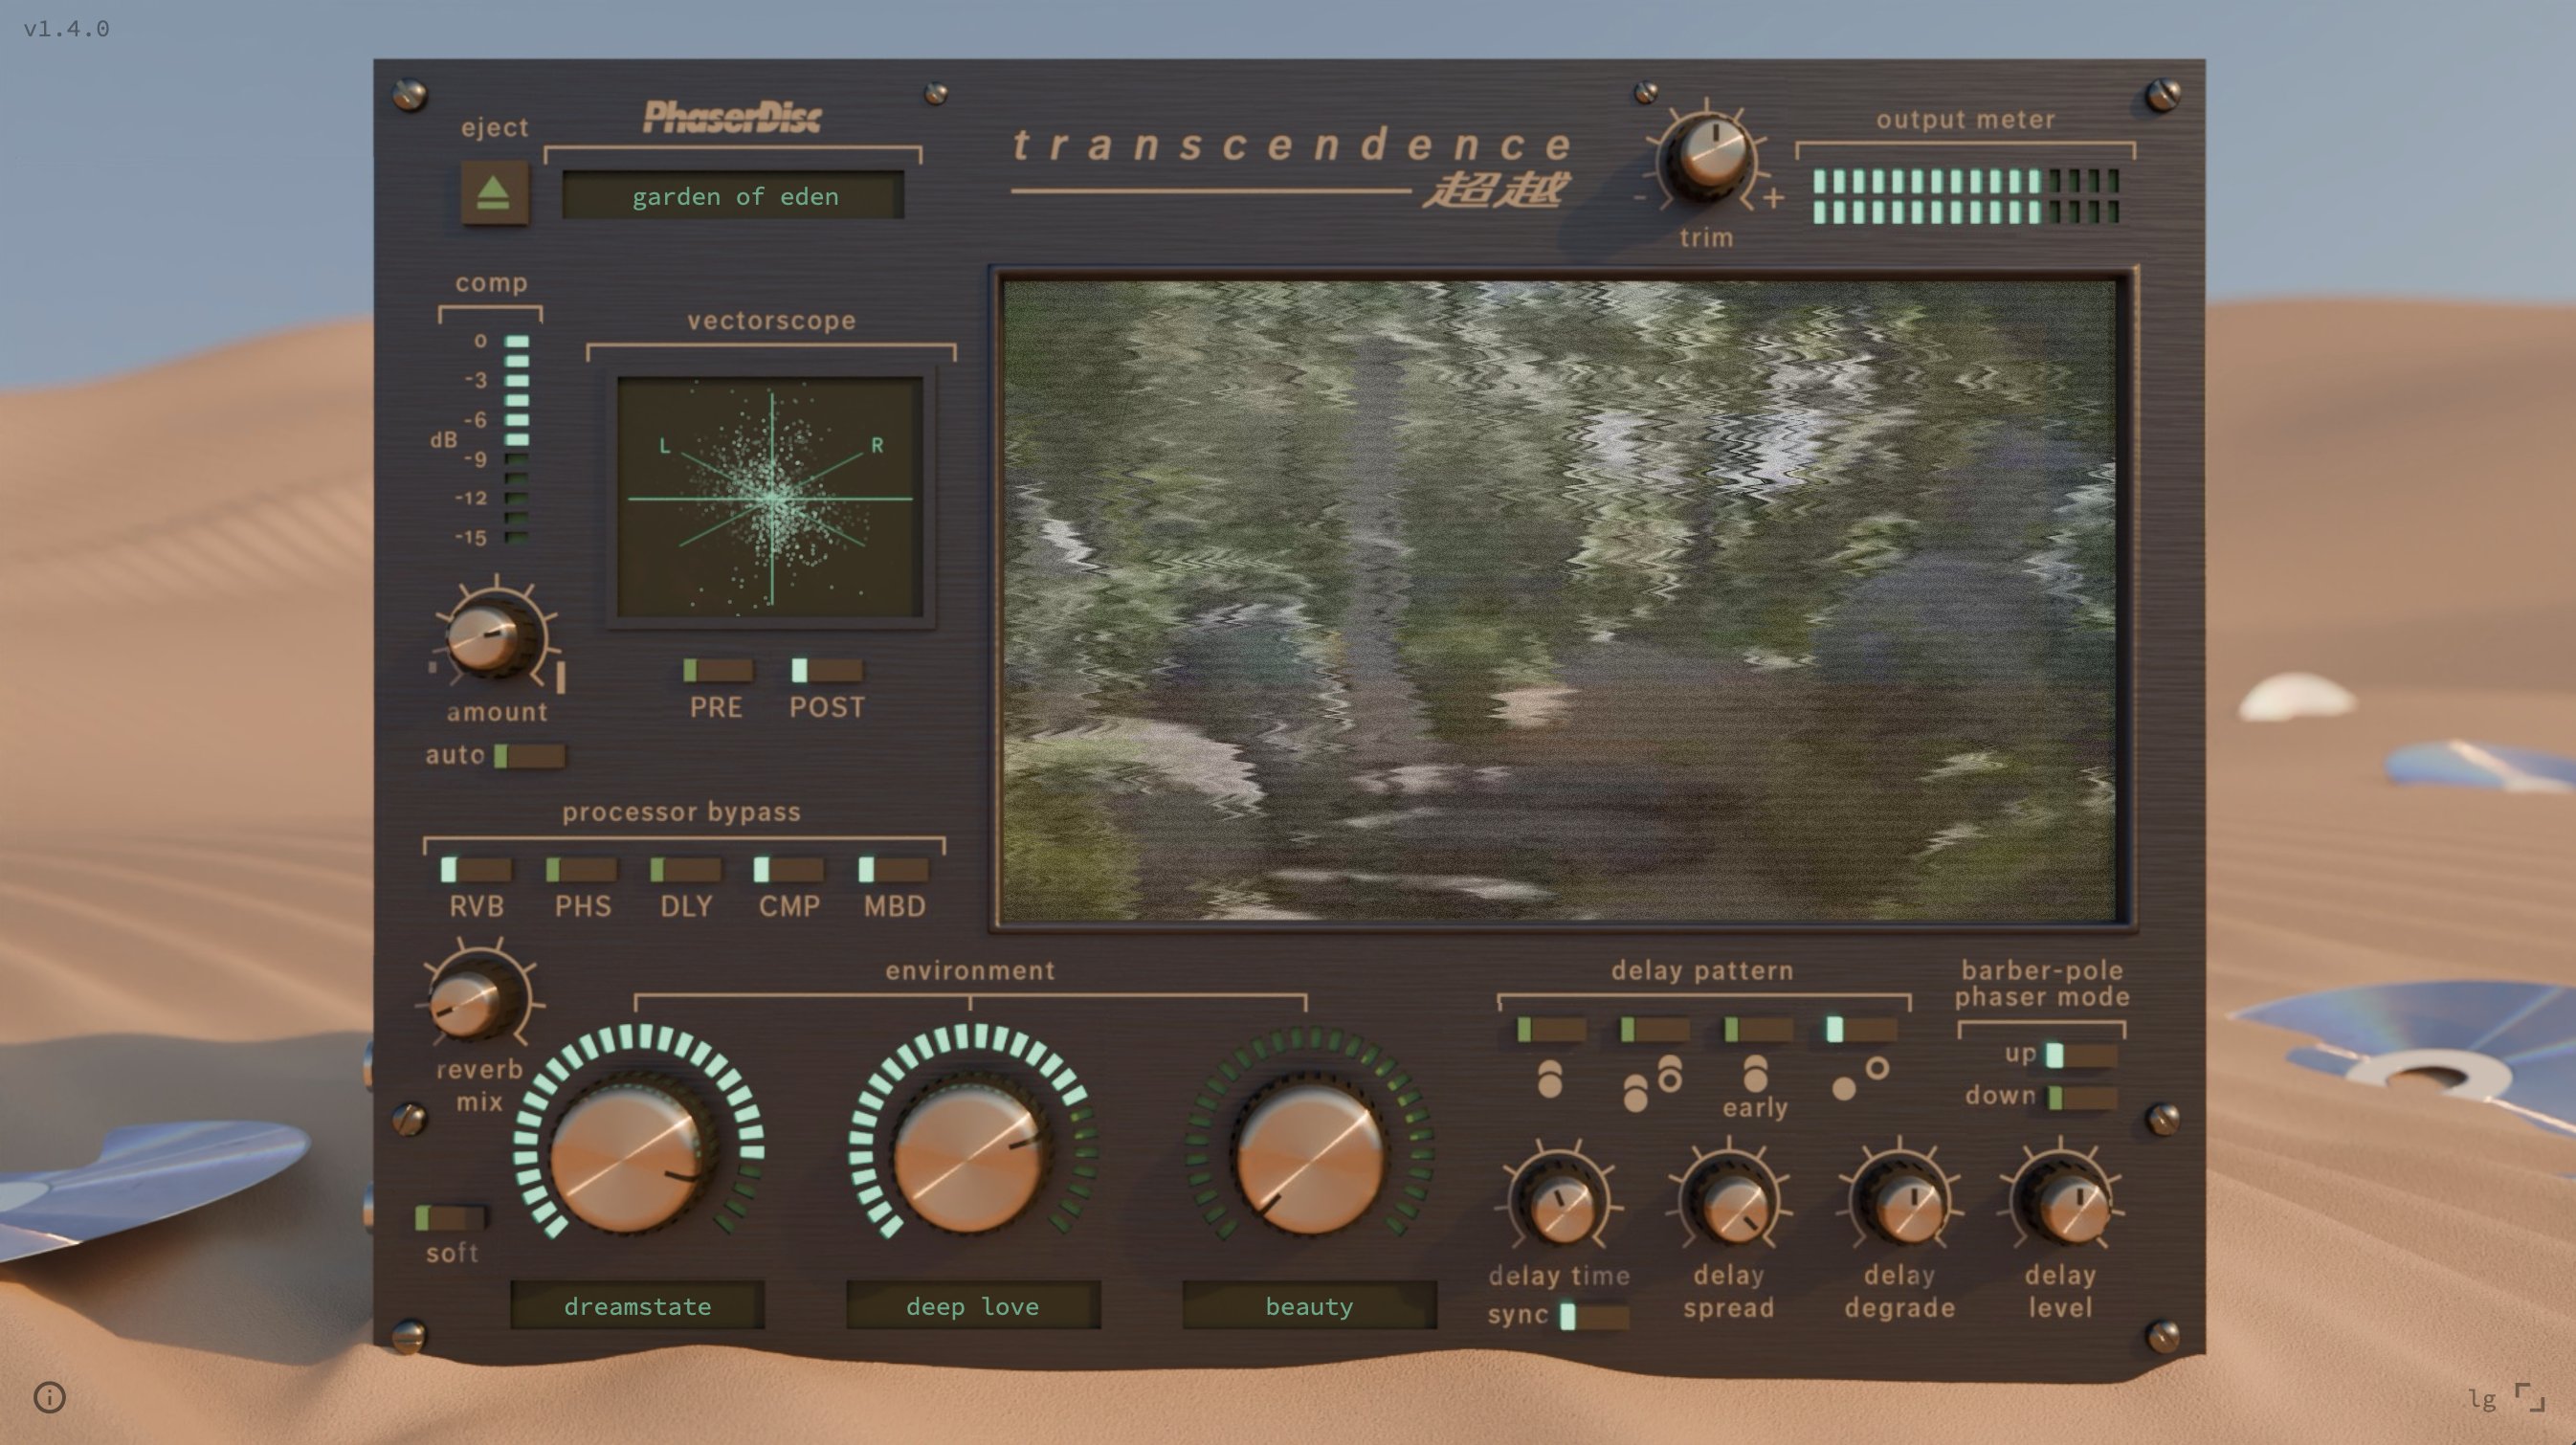
Task: Click the vectorscope display
Action: [x=770, y=497]
